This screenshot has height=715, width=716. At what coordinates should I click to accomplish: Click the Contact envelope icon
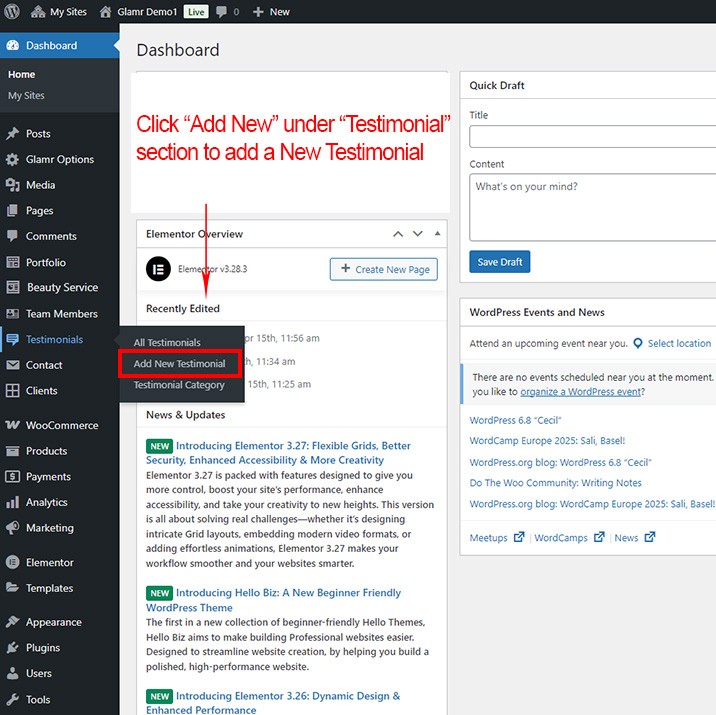click(x=13, y=365)
